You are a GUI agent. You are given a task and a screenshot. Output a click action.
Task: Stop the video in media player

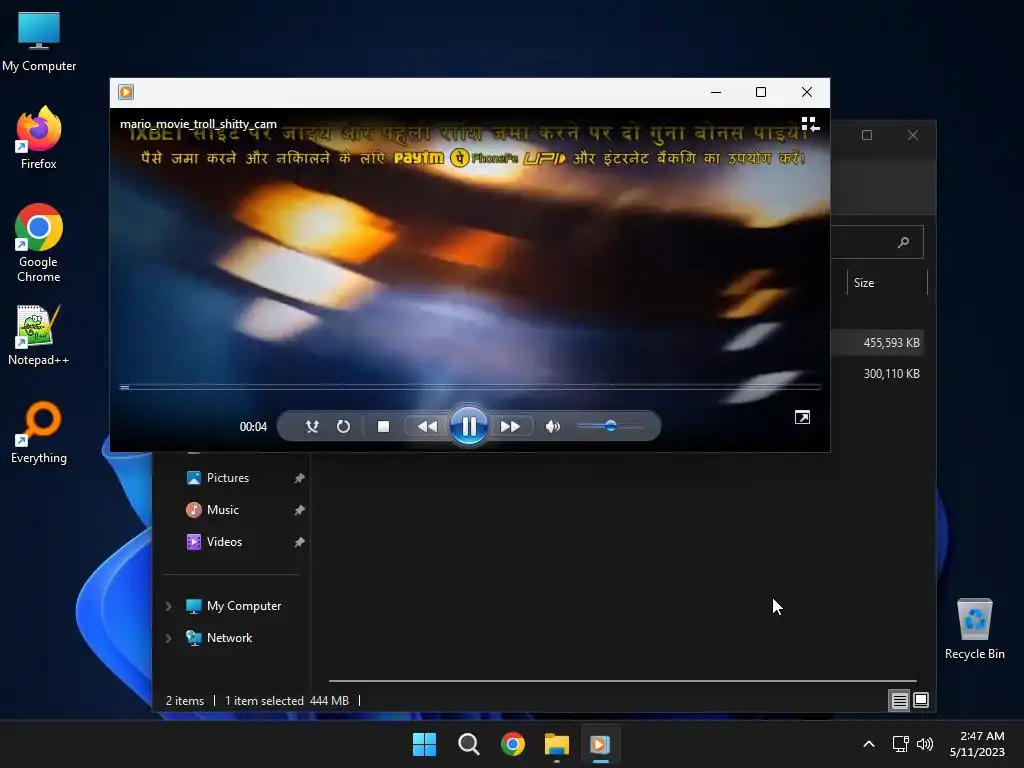point(383,426)
